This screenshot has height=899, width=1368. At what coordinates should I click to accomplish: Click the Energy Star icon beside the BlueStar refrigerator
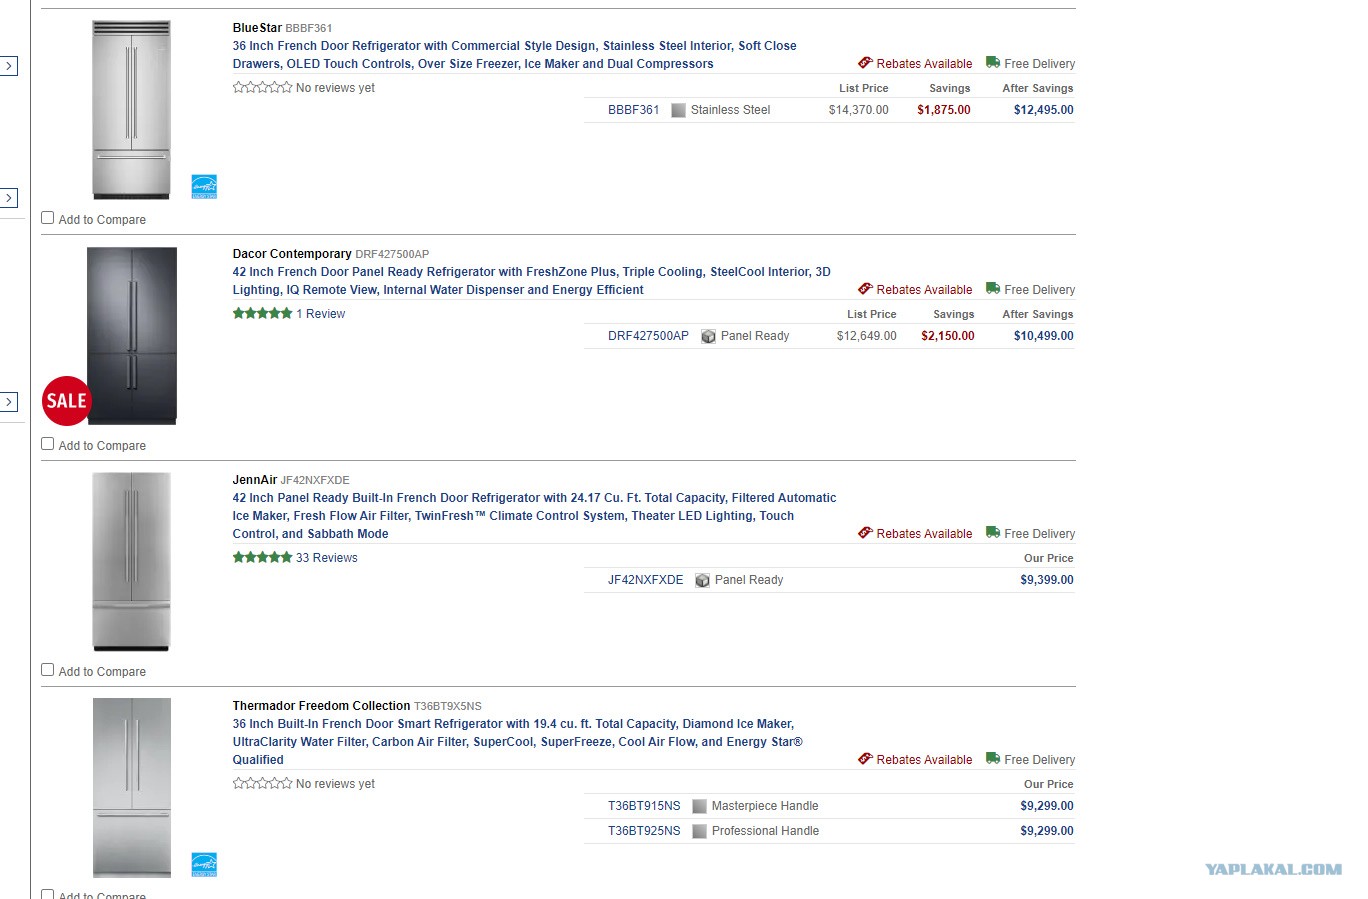click(x=204, y=186)
